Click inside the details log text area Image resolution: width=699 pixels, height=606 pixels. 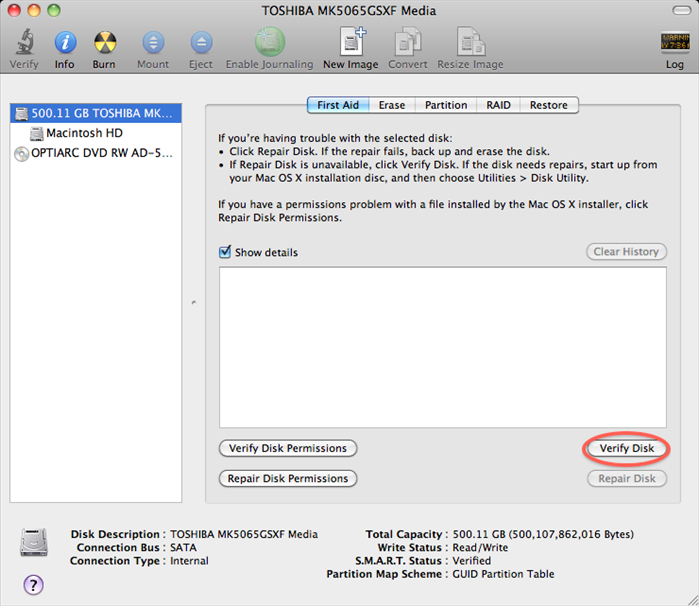(443, 347)
